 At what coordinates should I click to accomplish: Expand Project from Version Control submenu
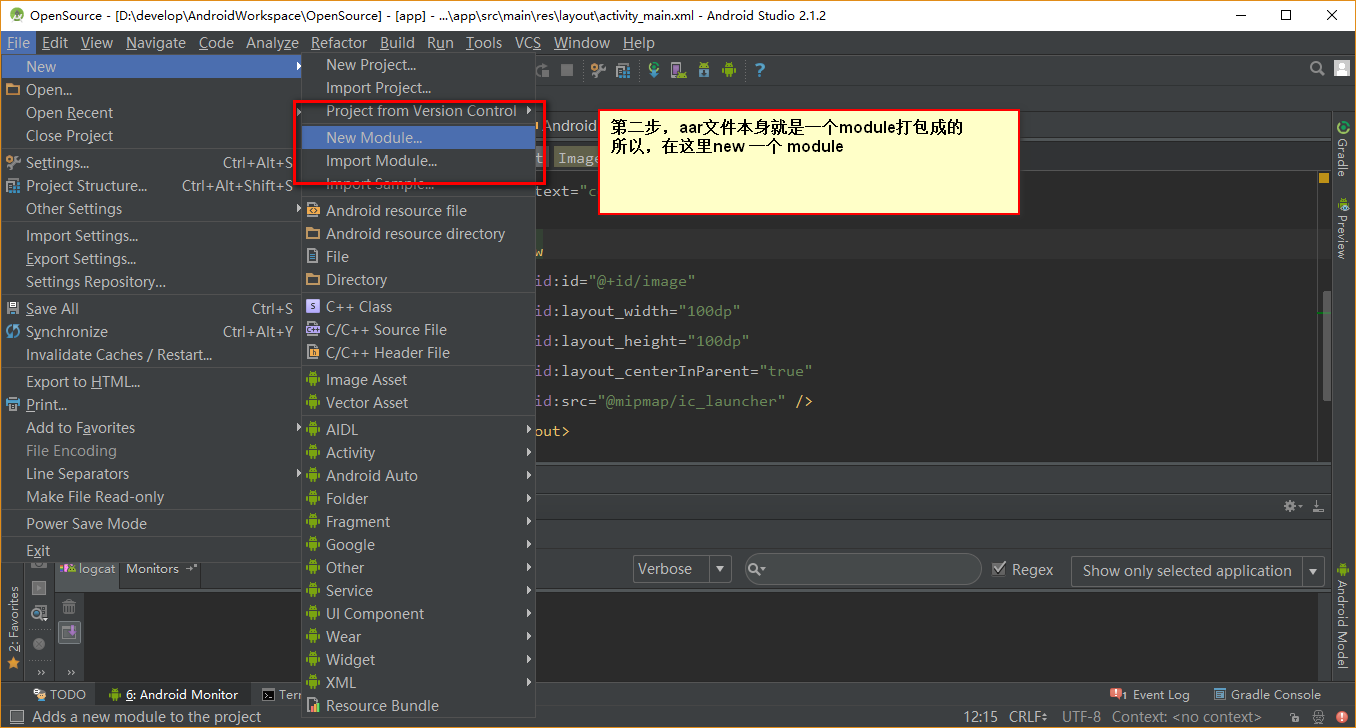pos(419,111)
